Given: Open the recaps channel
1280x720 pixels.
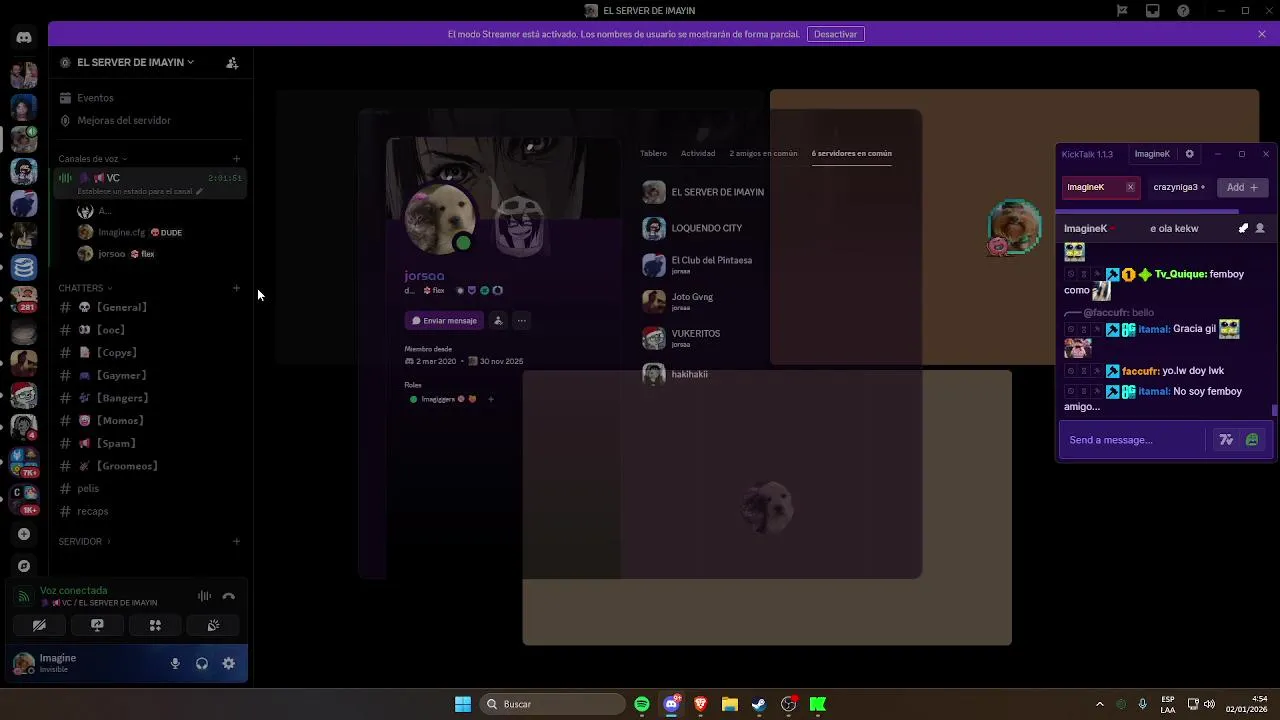Looking at the screenshot, I should (x=150, y=511).
